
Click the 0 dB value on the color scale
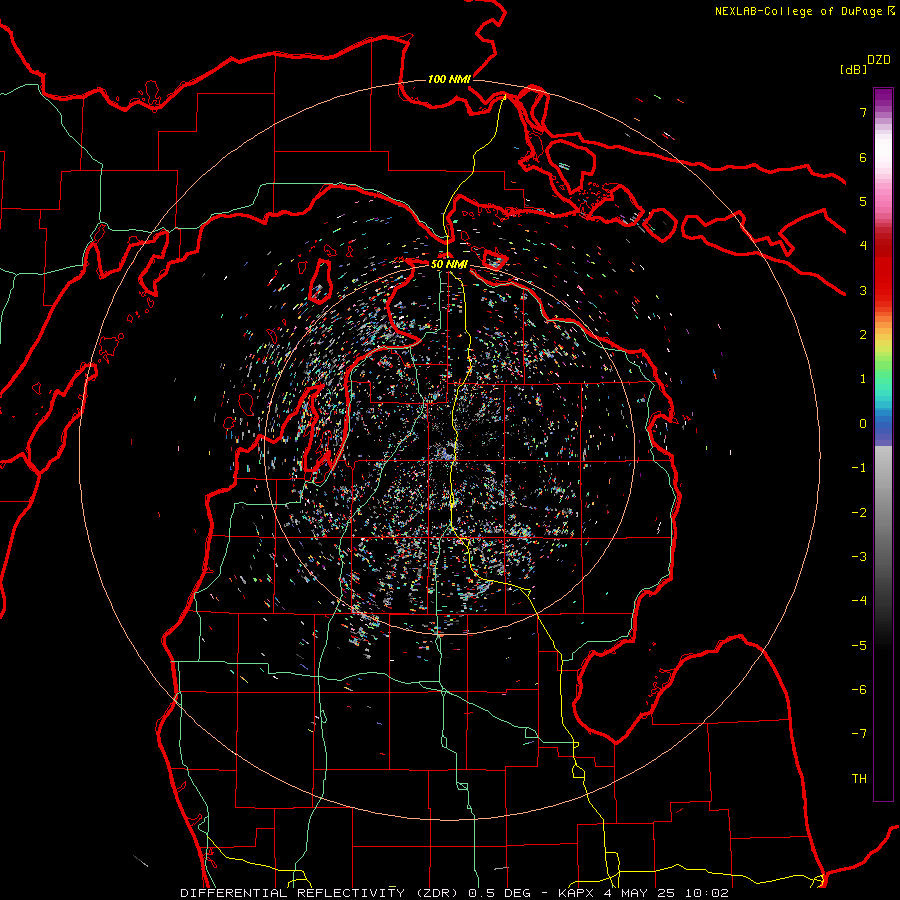pos(863,424)
